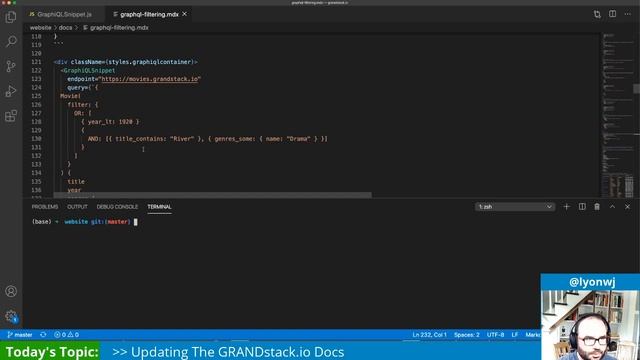Click the GraphiQLSnippet tag on line 122
The height and width of the screenshot is (360, 640).
click(x=89, y=71)
